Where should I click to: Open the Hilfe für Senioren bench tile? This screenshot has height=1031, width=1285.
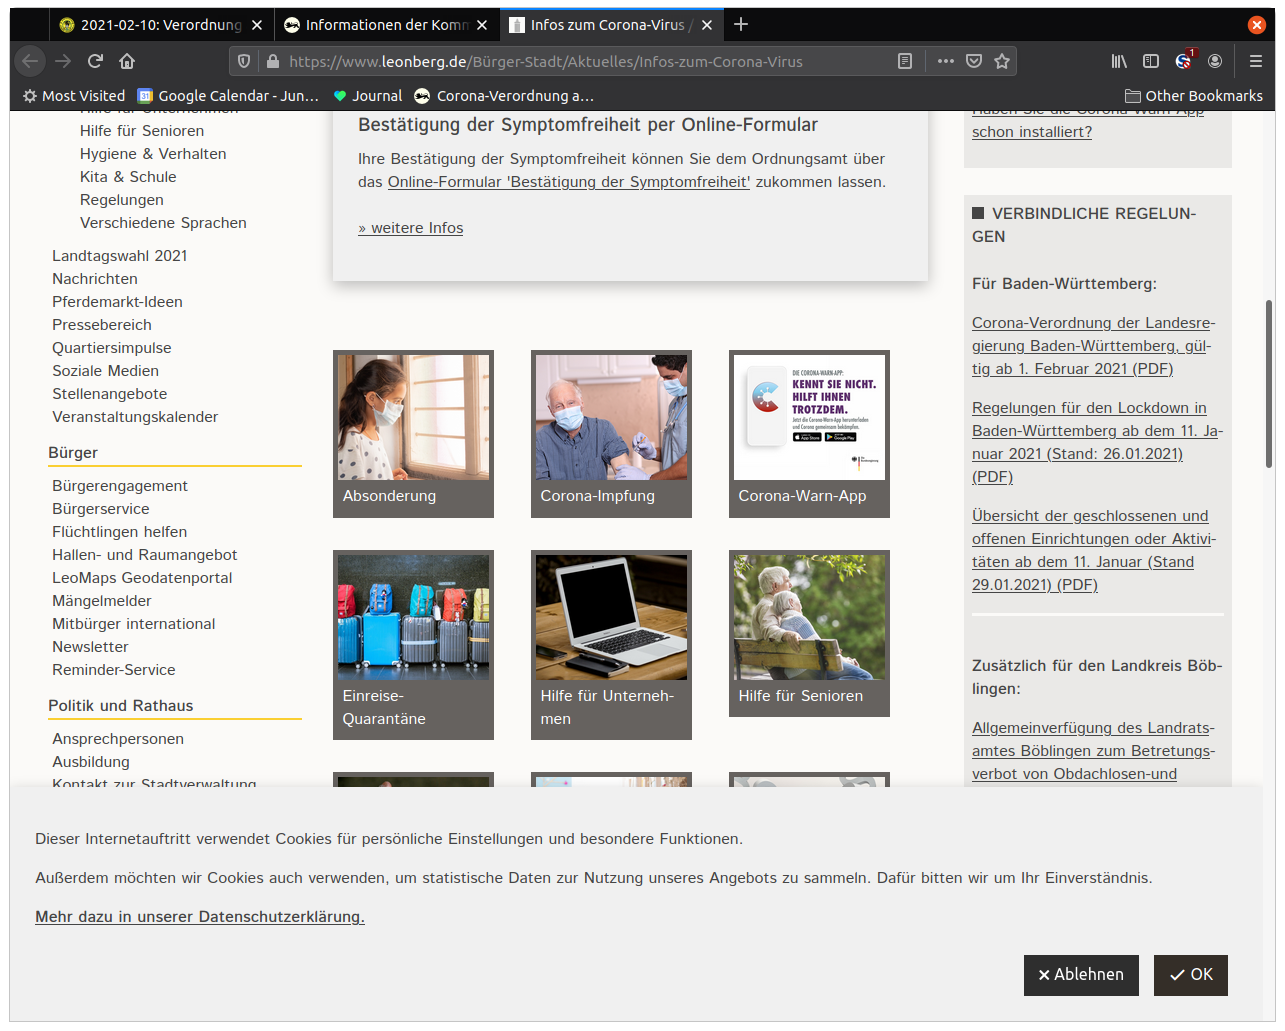pos(809,633)
